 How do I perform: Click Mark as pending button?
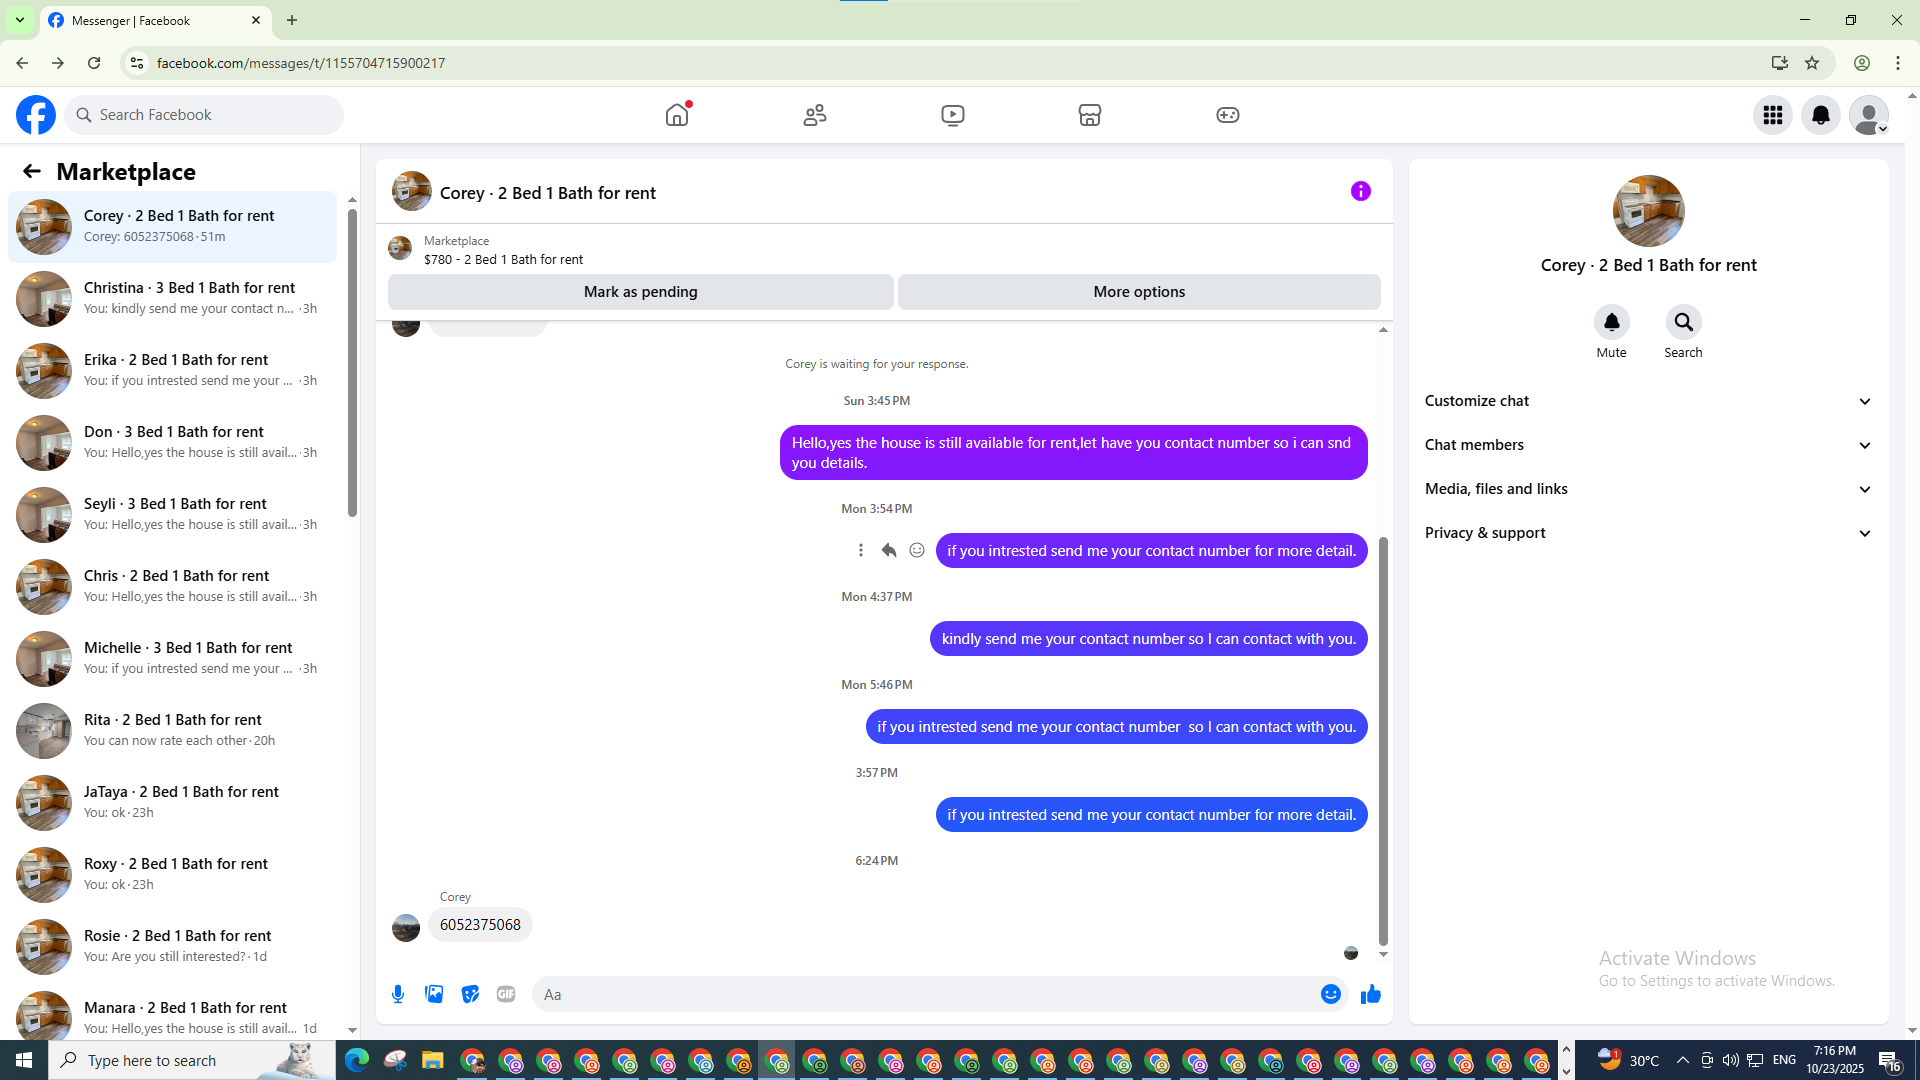point(640,292)
